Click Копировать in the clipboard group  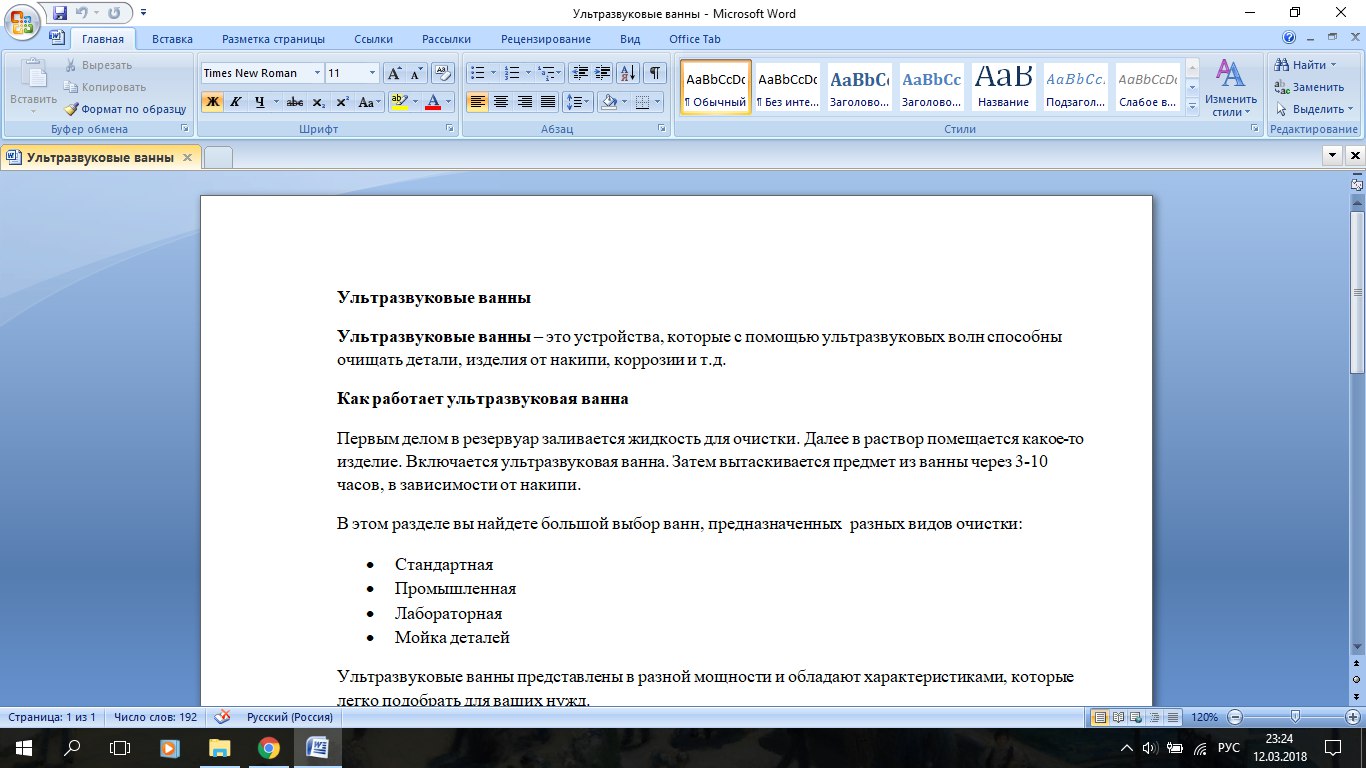(105, 87)
